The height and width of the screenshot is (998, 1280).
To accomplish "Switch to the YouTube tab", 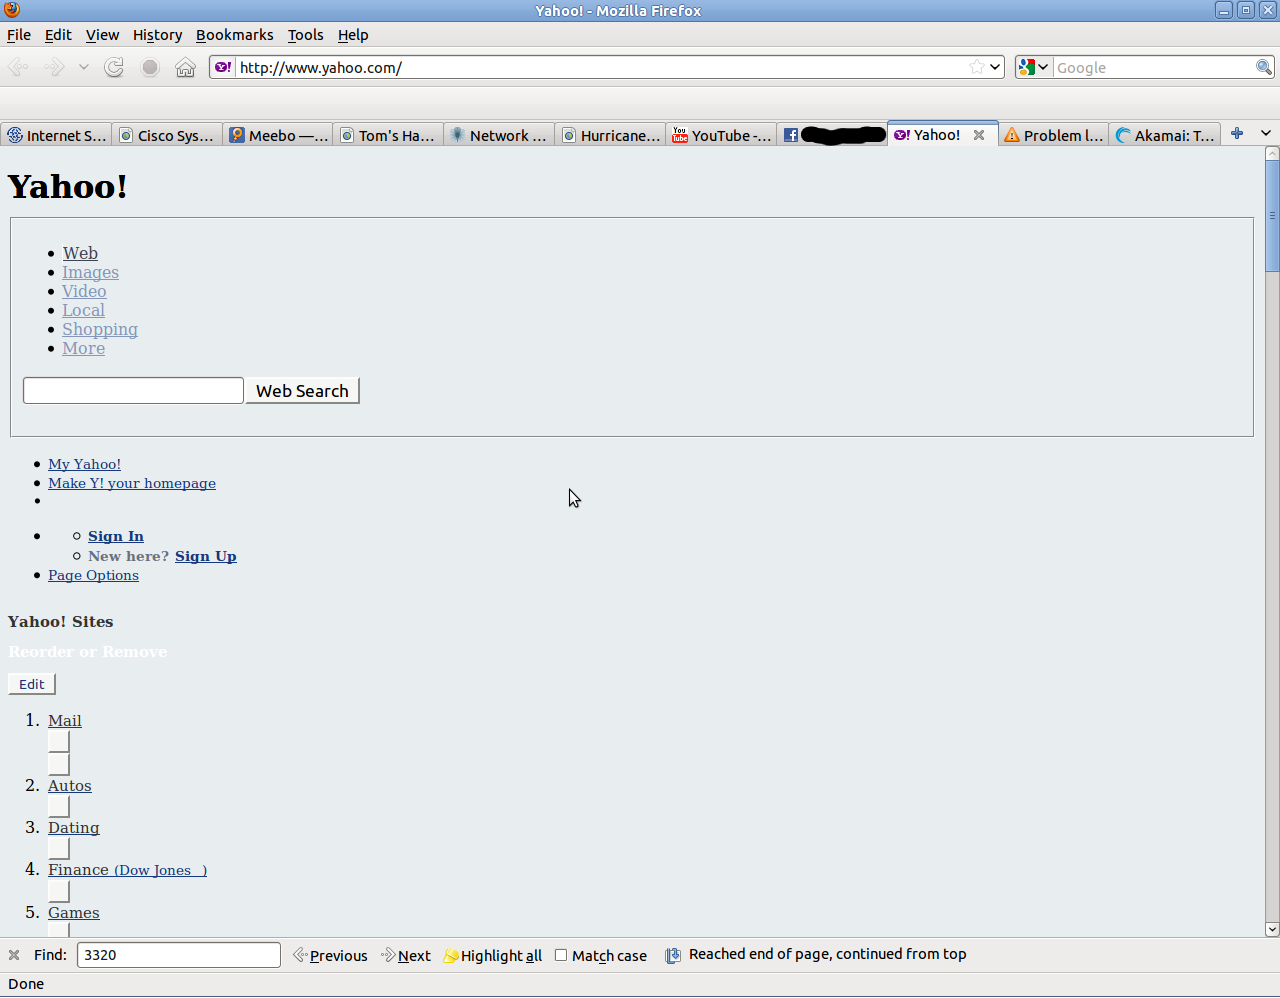I will [721, 135].
